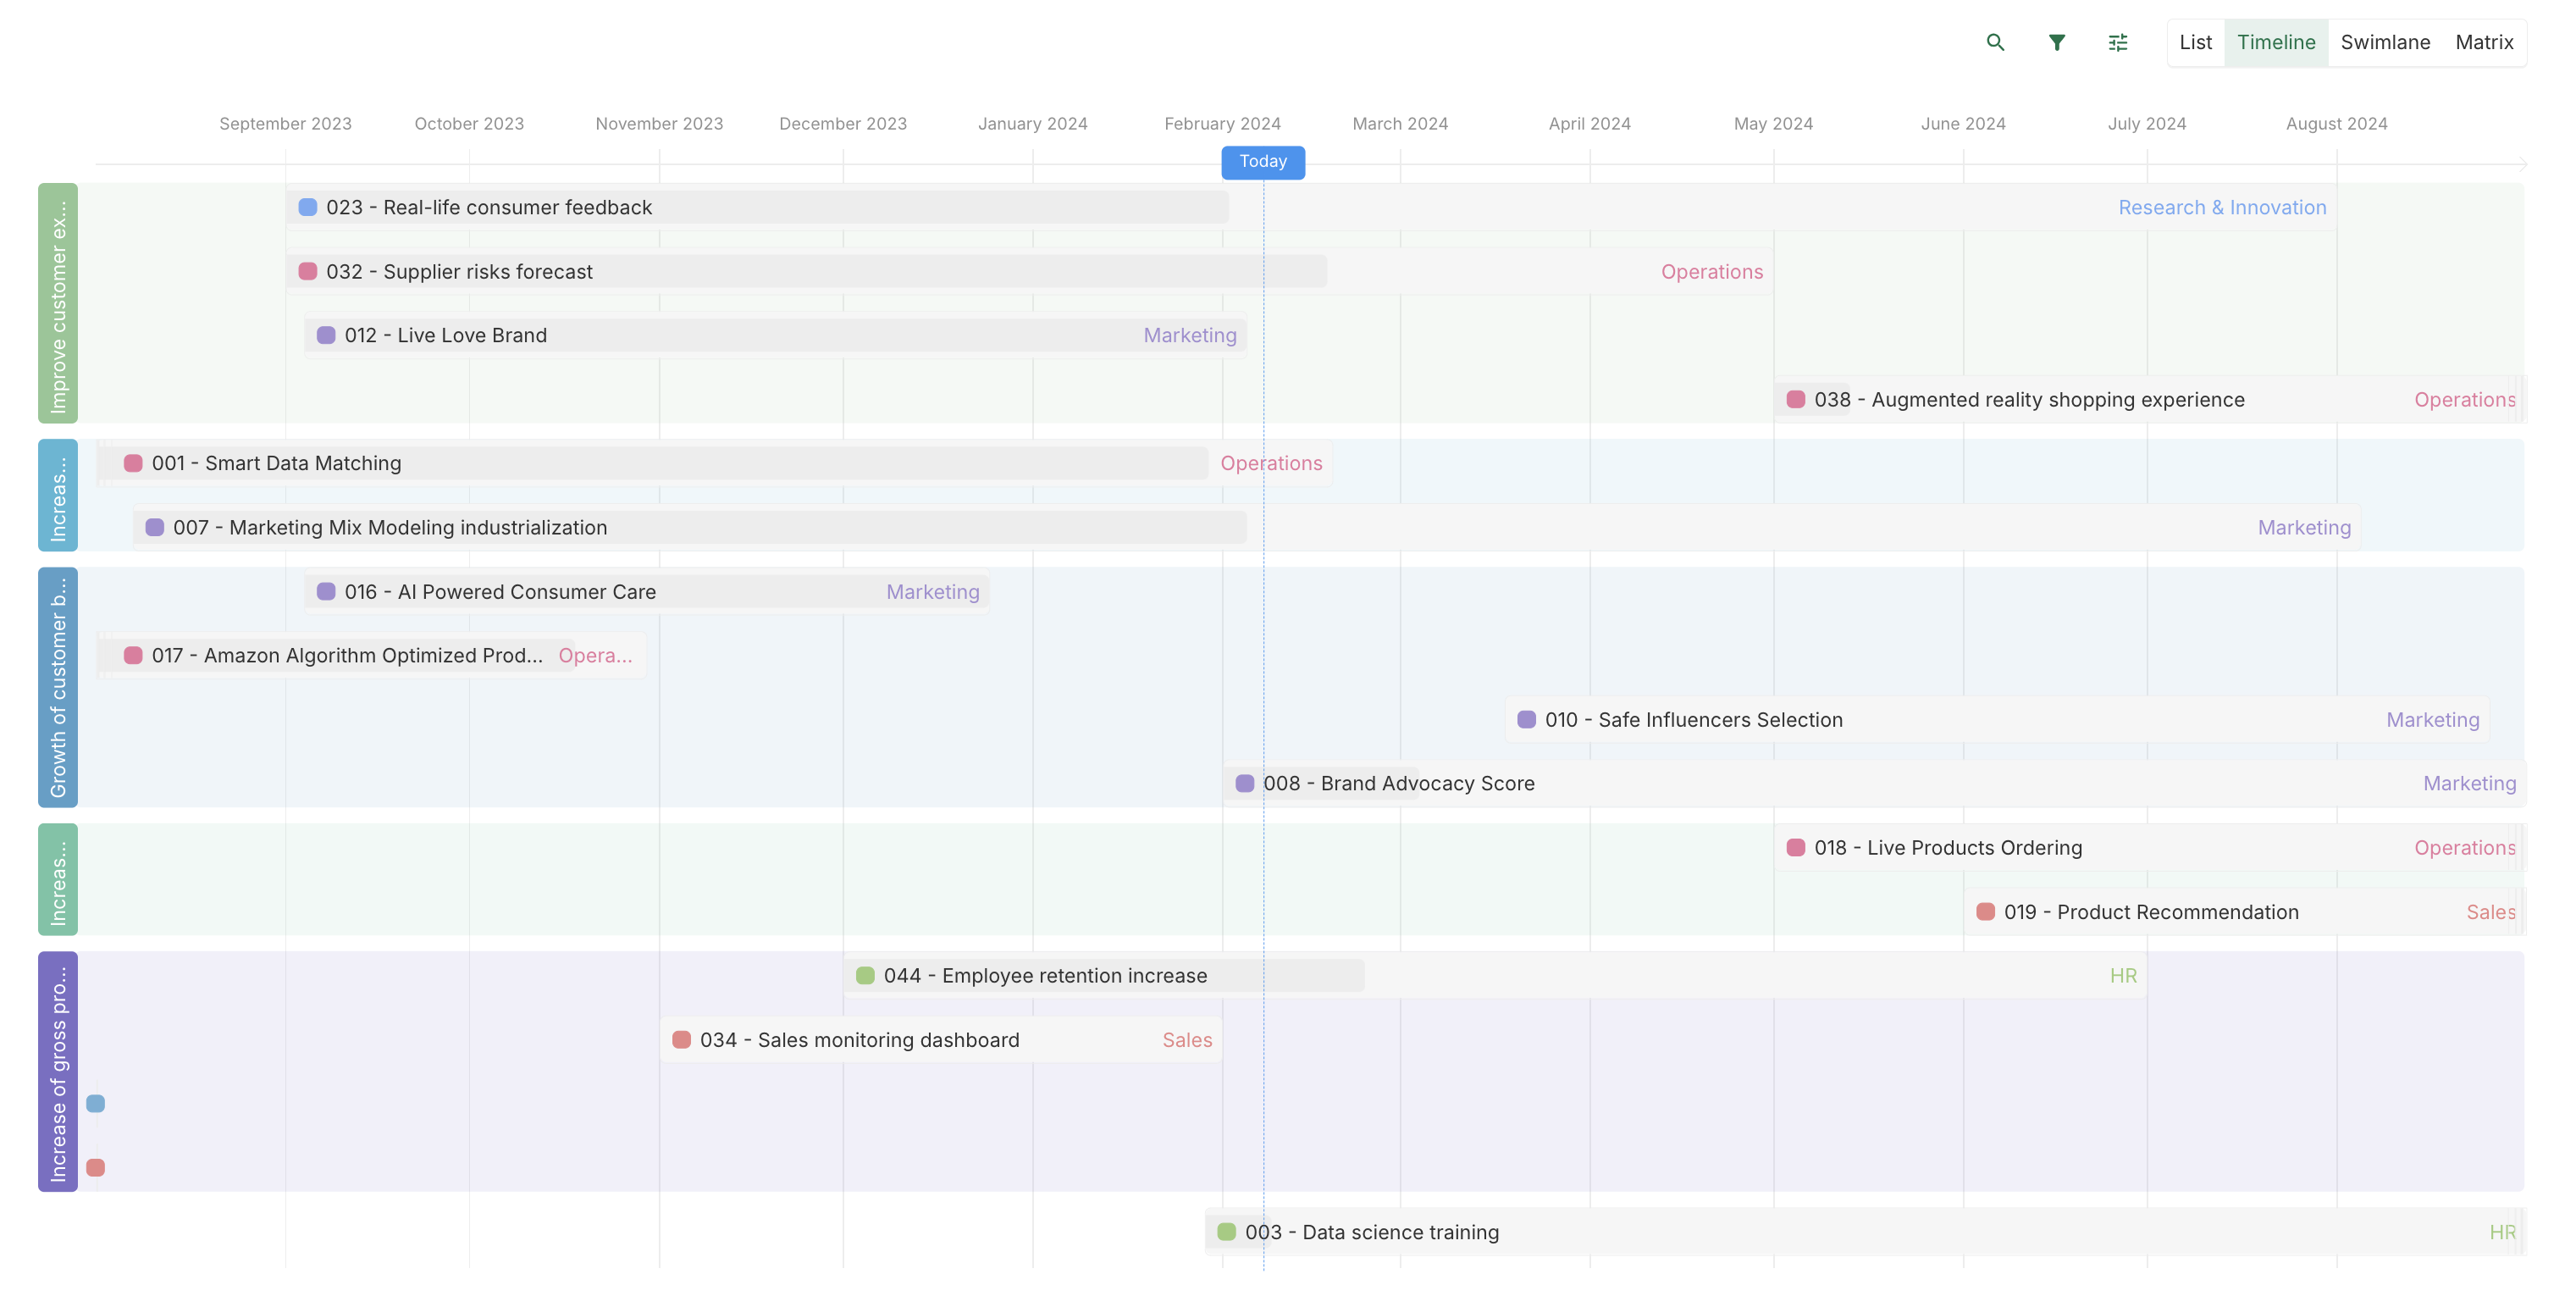Click the purple status dot on 012 Live Love Brand

(x=325, y=335)
